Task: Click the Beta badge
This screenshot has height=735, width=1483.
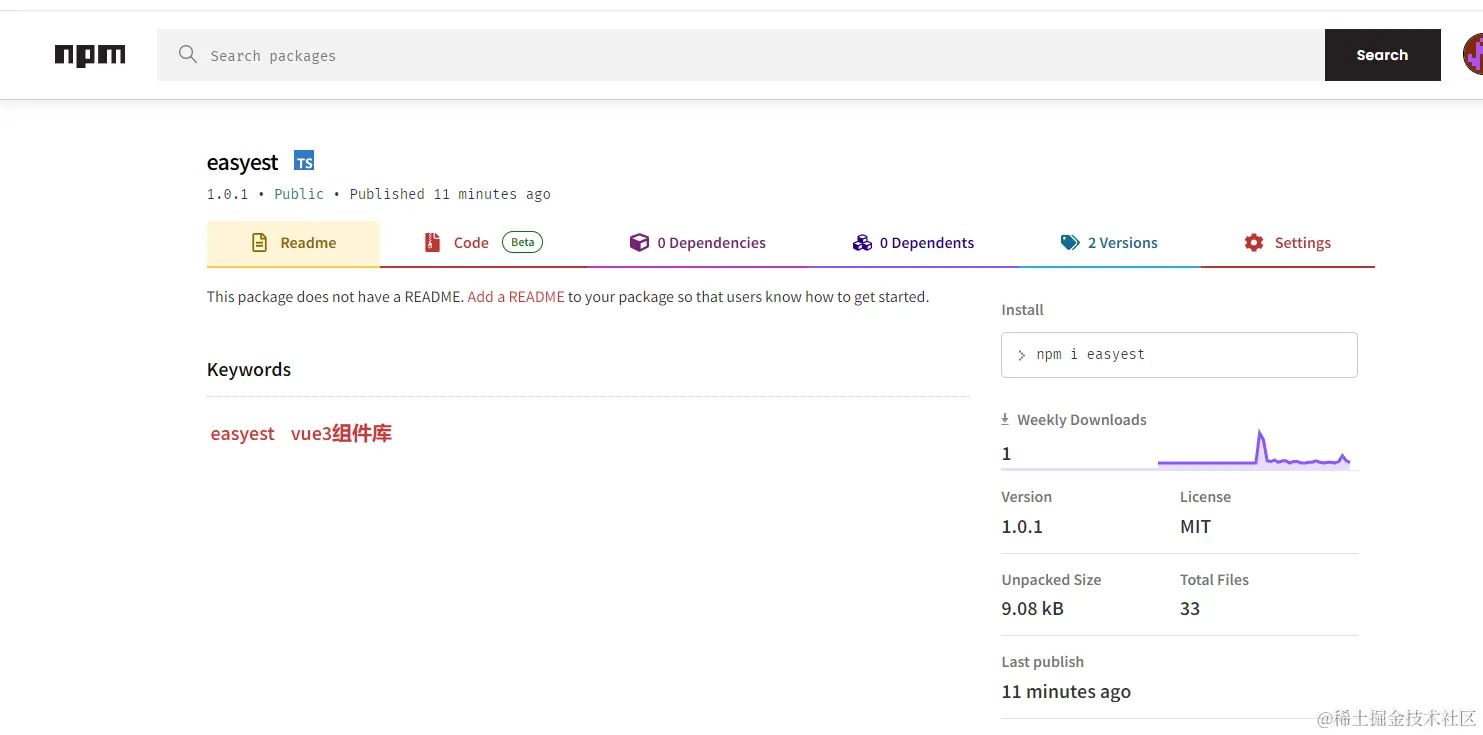Action: (x=522, y=242)
